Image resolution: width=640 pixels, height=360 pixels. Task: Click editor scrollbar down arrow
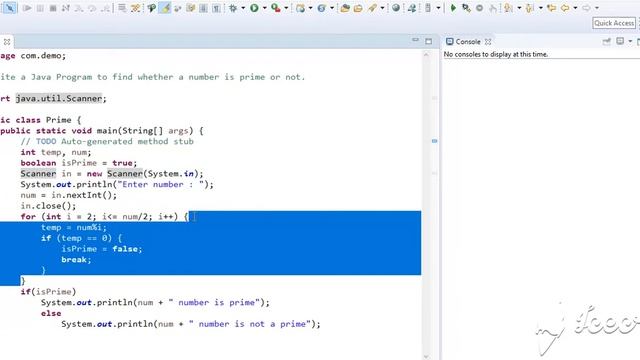click(x=426, y=356)
